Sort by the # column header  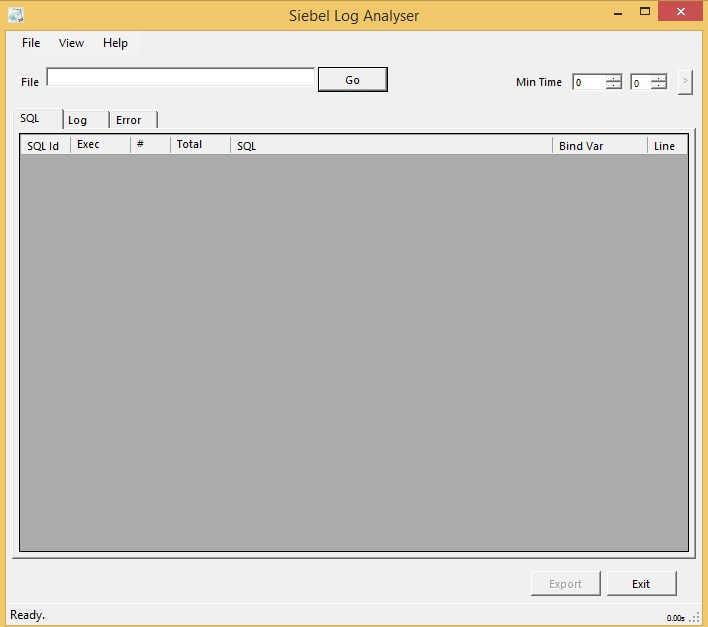point(150,144)
